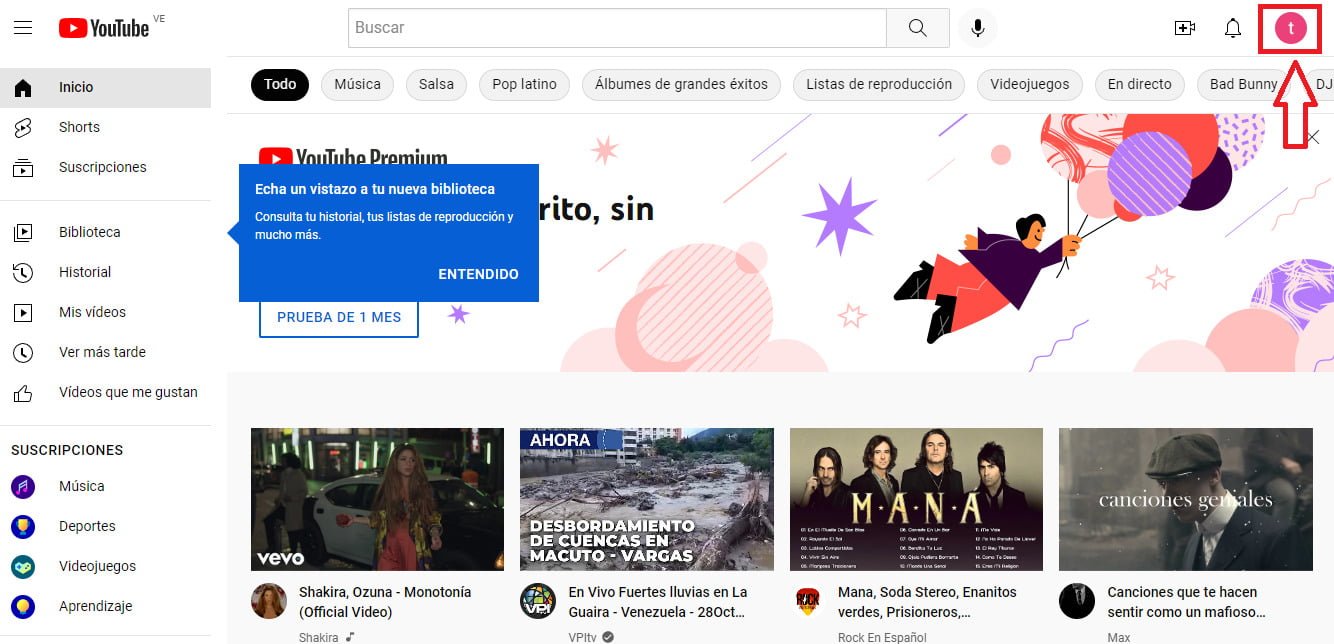Select Álbumes de grandes éxitos chip
This screenshot has height=644, width=1334.
pyautogui.click(x=681, y=85)
